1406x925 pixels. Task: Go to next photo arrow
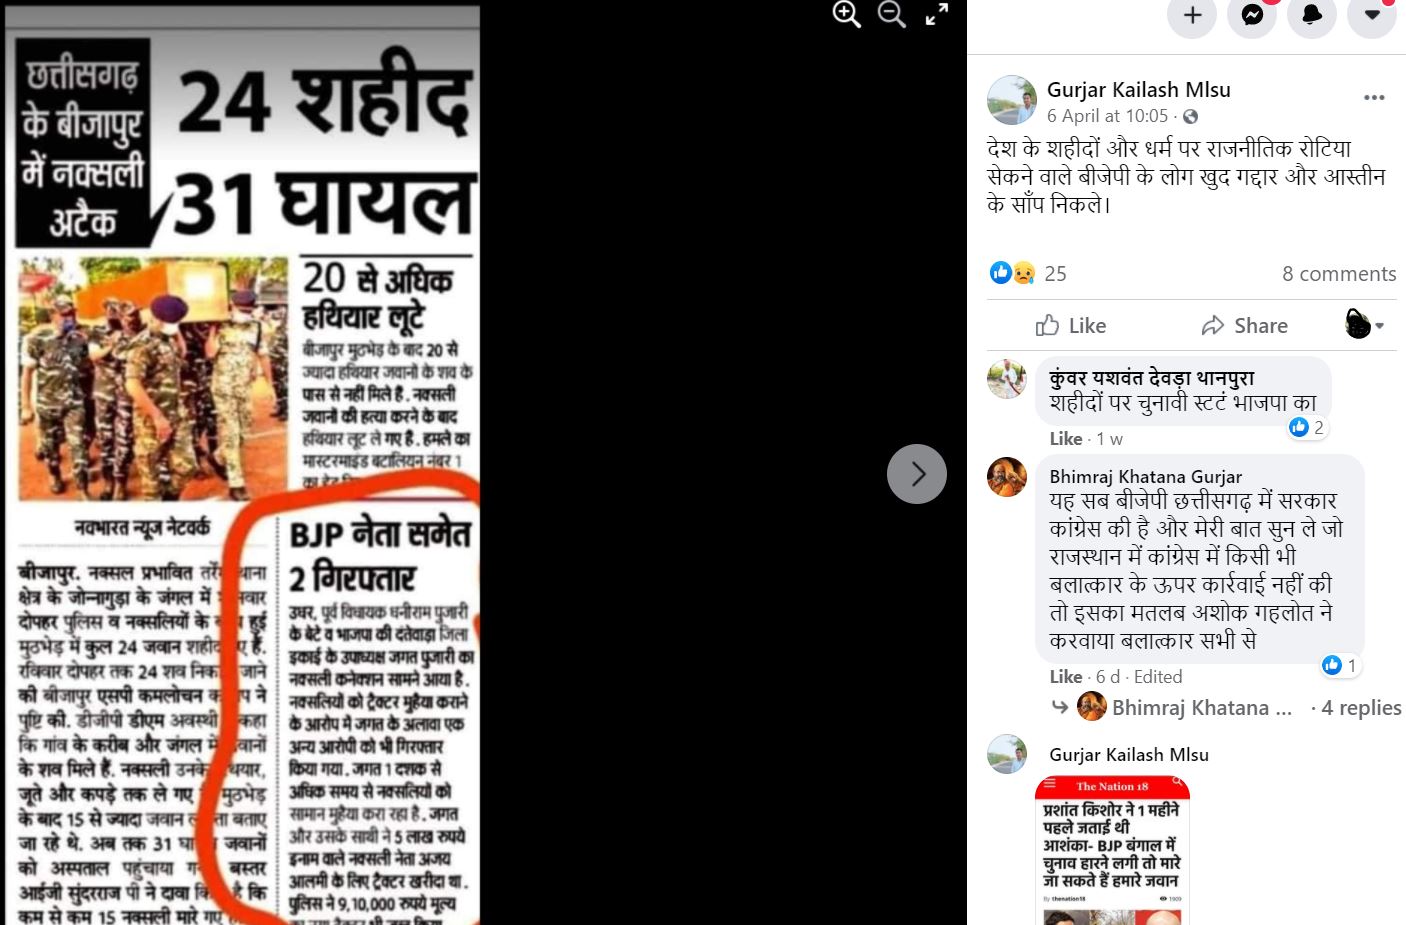[917, 474]
